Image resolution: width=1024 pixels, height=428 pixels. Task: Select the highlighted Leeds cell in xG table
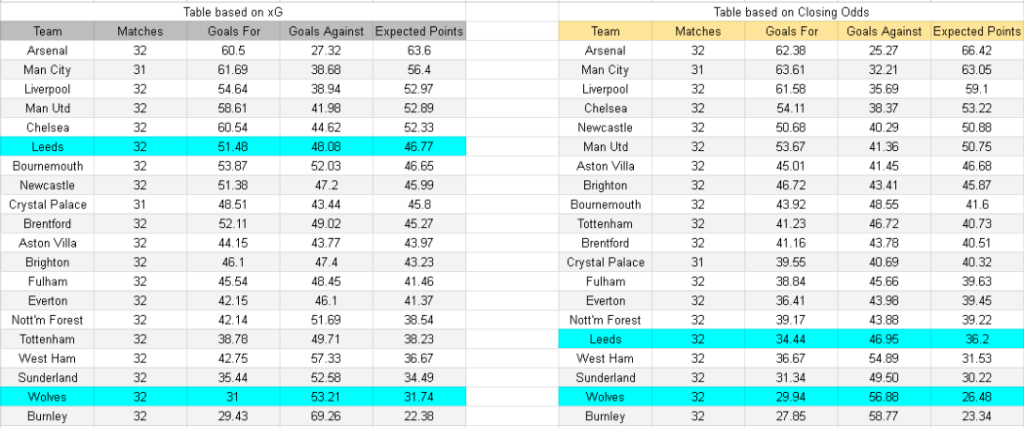coord(47,147)
